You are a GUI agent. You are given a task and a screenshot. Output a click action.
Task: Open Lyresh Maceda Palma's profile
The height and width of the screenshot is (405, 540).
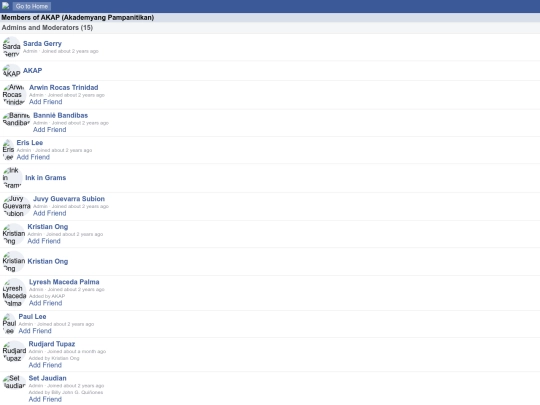[x=64, y=282]
